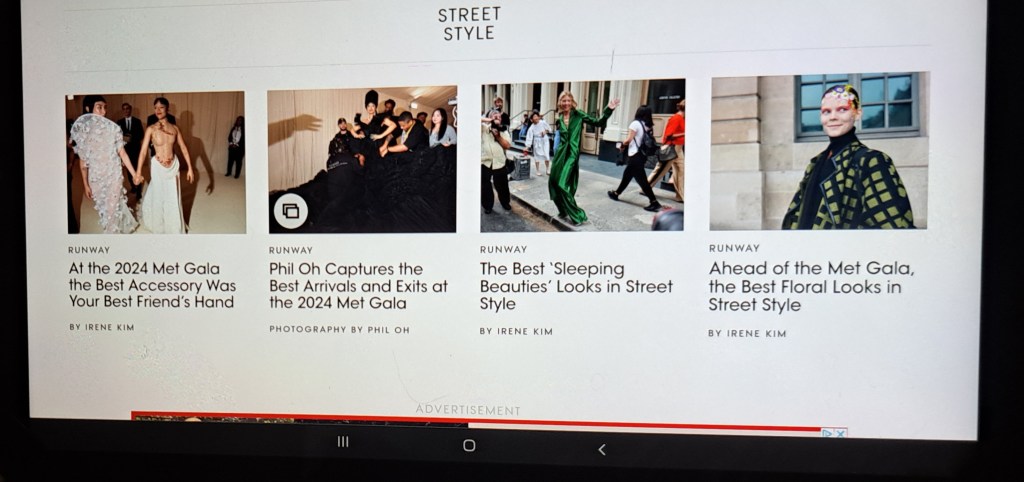The width and height of the screenshot is (1024, 482).
Task: Click the Street Style section heading
Action: tap(469, 24)
